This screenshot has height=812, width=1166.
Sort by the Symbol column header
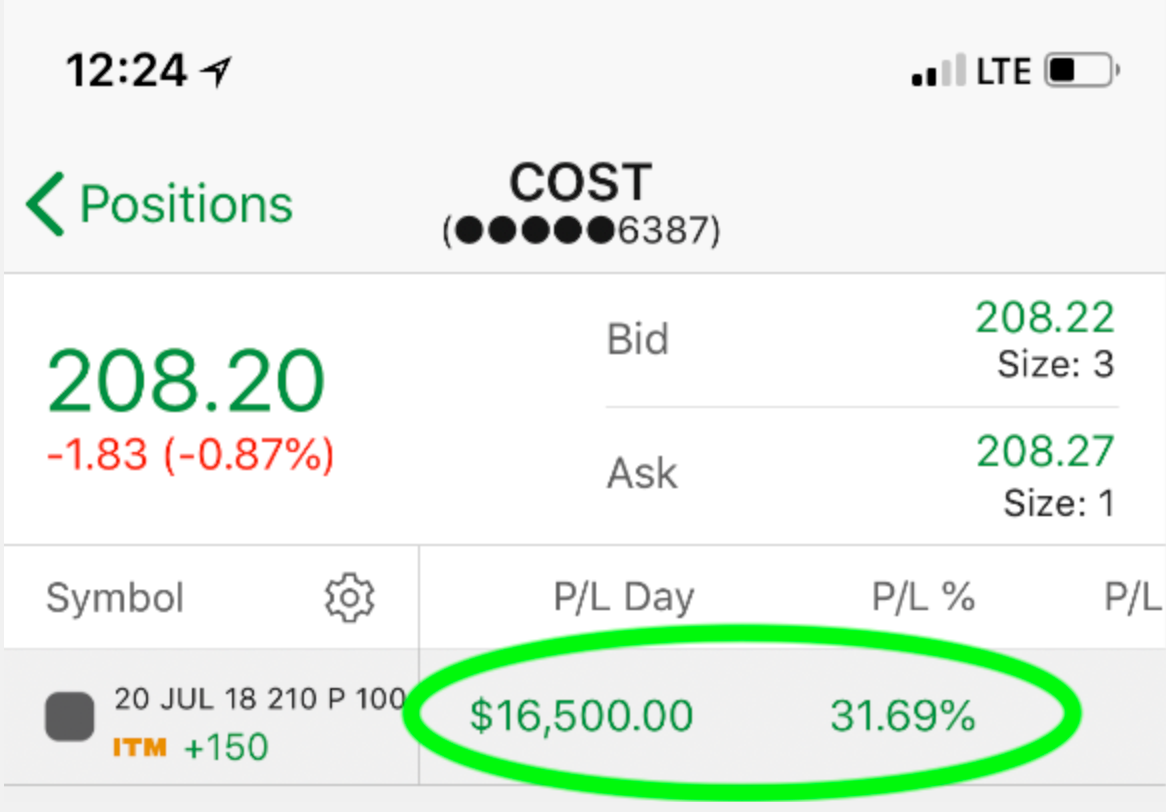[115, 598]
